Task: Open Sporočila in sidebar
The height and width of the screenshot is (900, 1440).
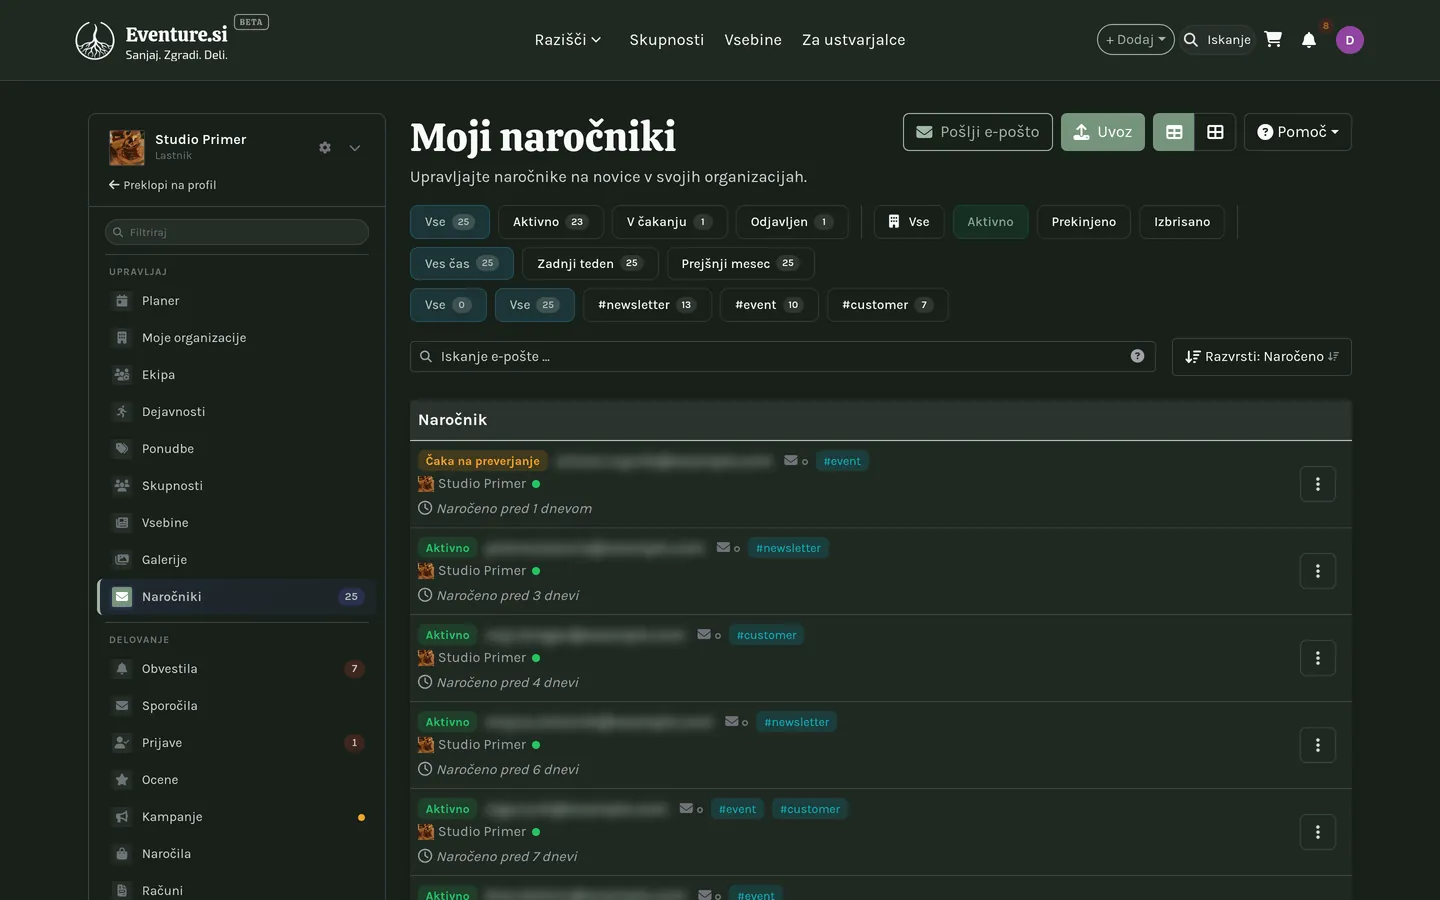Action: [x=236, y=706]
